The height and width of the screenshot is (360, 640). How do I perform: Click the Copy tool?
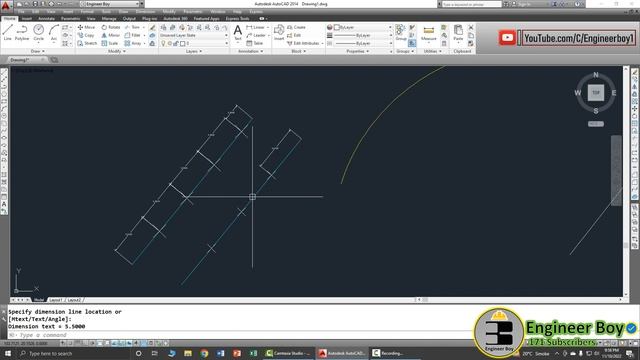86,35
